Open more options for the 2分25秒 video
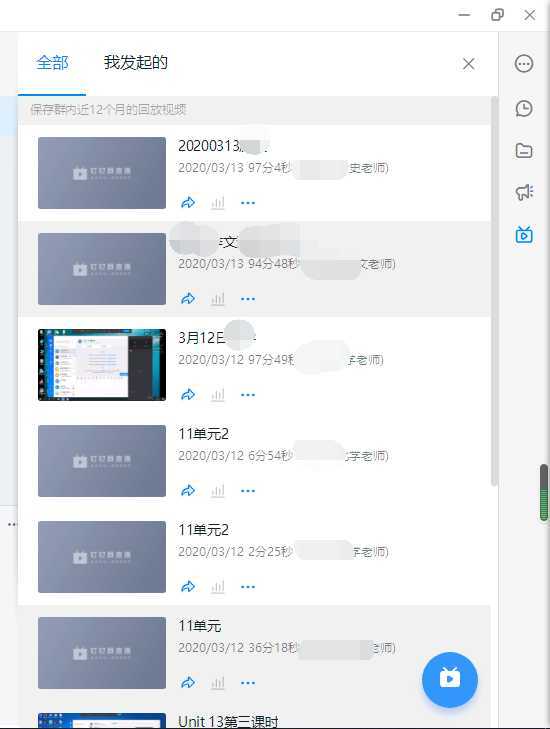This screenshot has height=729, width=550. 248,587
